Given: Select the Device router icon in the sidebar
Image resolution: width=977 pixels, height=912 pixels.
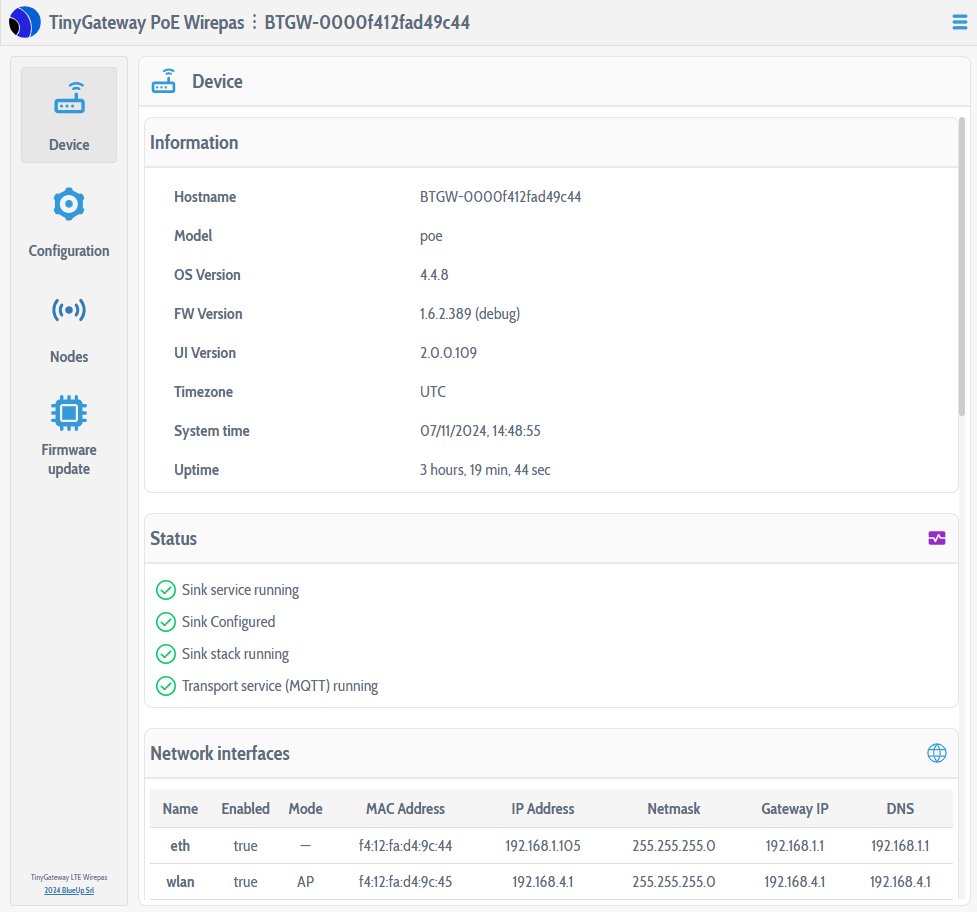Looking at the screenshot, I should (69, 100).
